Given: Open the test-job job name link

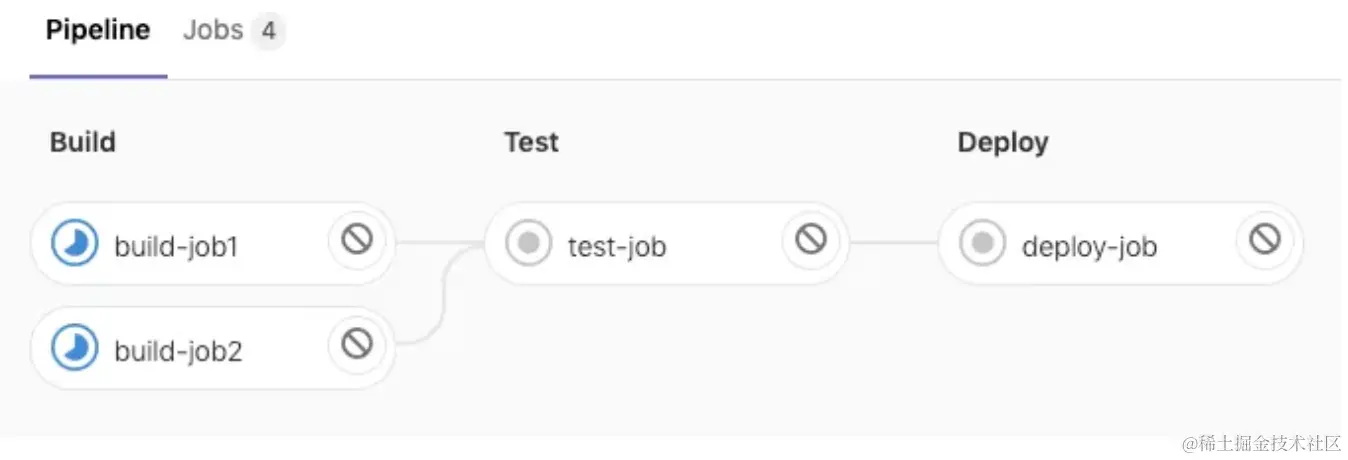Looking at the screenshot, I should 617,246.
